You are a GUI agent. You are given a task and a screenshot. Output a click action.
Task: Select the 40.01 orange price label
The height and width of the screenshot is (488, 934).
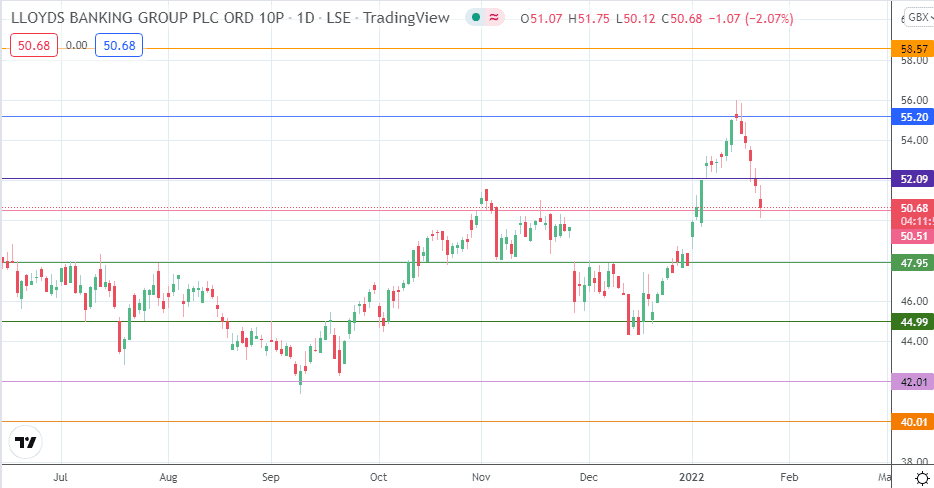[913, 422]
